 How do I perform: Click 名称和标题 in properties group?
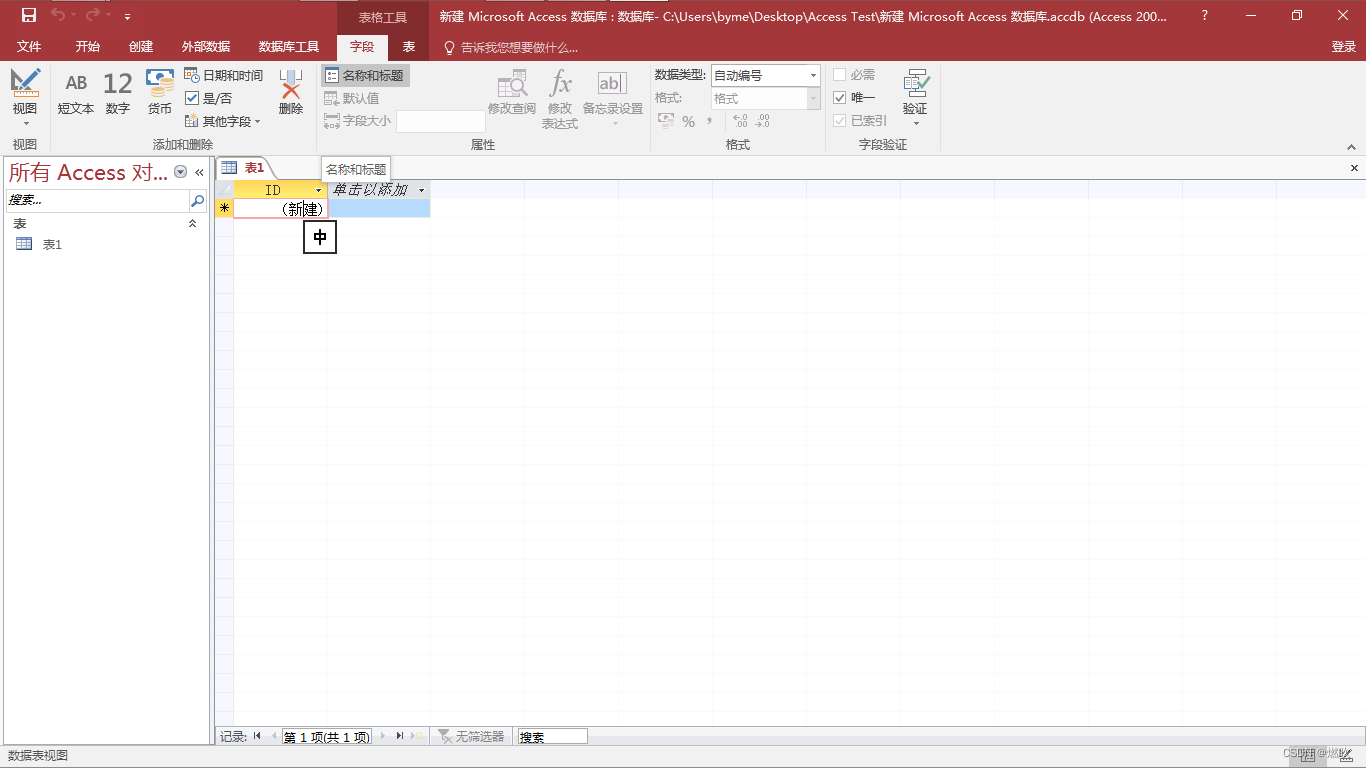(365, 76)
